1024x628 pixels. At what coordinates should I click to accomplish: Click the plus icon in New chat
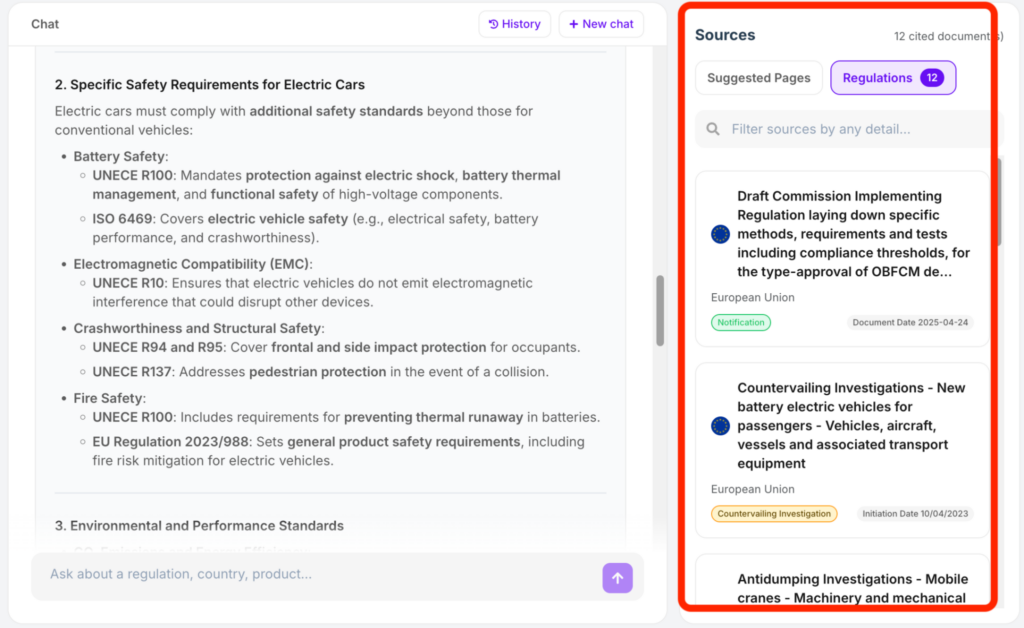coord(573,24)
